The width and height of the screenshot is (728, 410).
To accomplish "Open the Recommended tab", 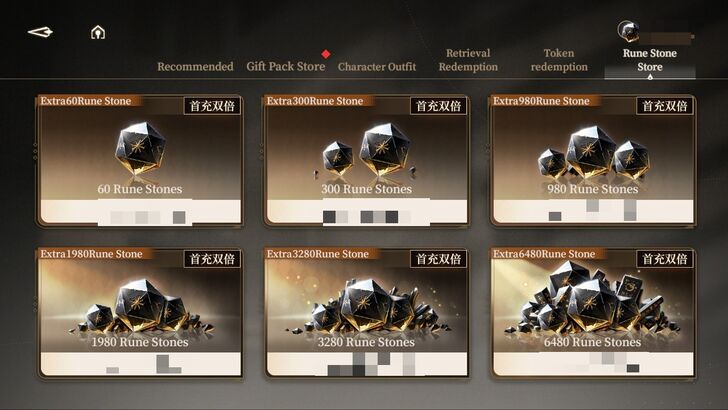I will (x=195, y=66).
